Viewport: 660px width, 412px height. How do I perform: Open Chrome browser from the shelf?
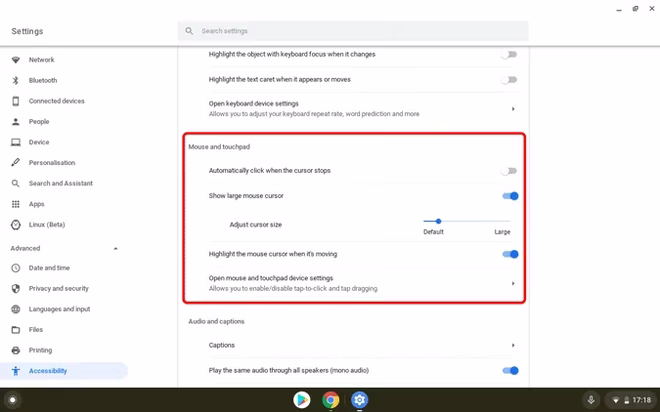pyautogui.click(x=331, y=400)
